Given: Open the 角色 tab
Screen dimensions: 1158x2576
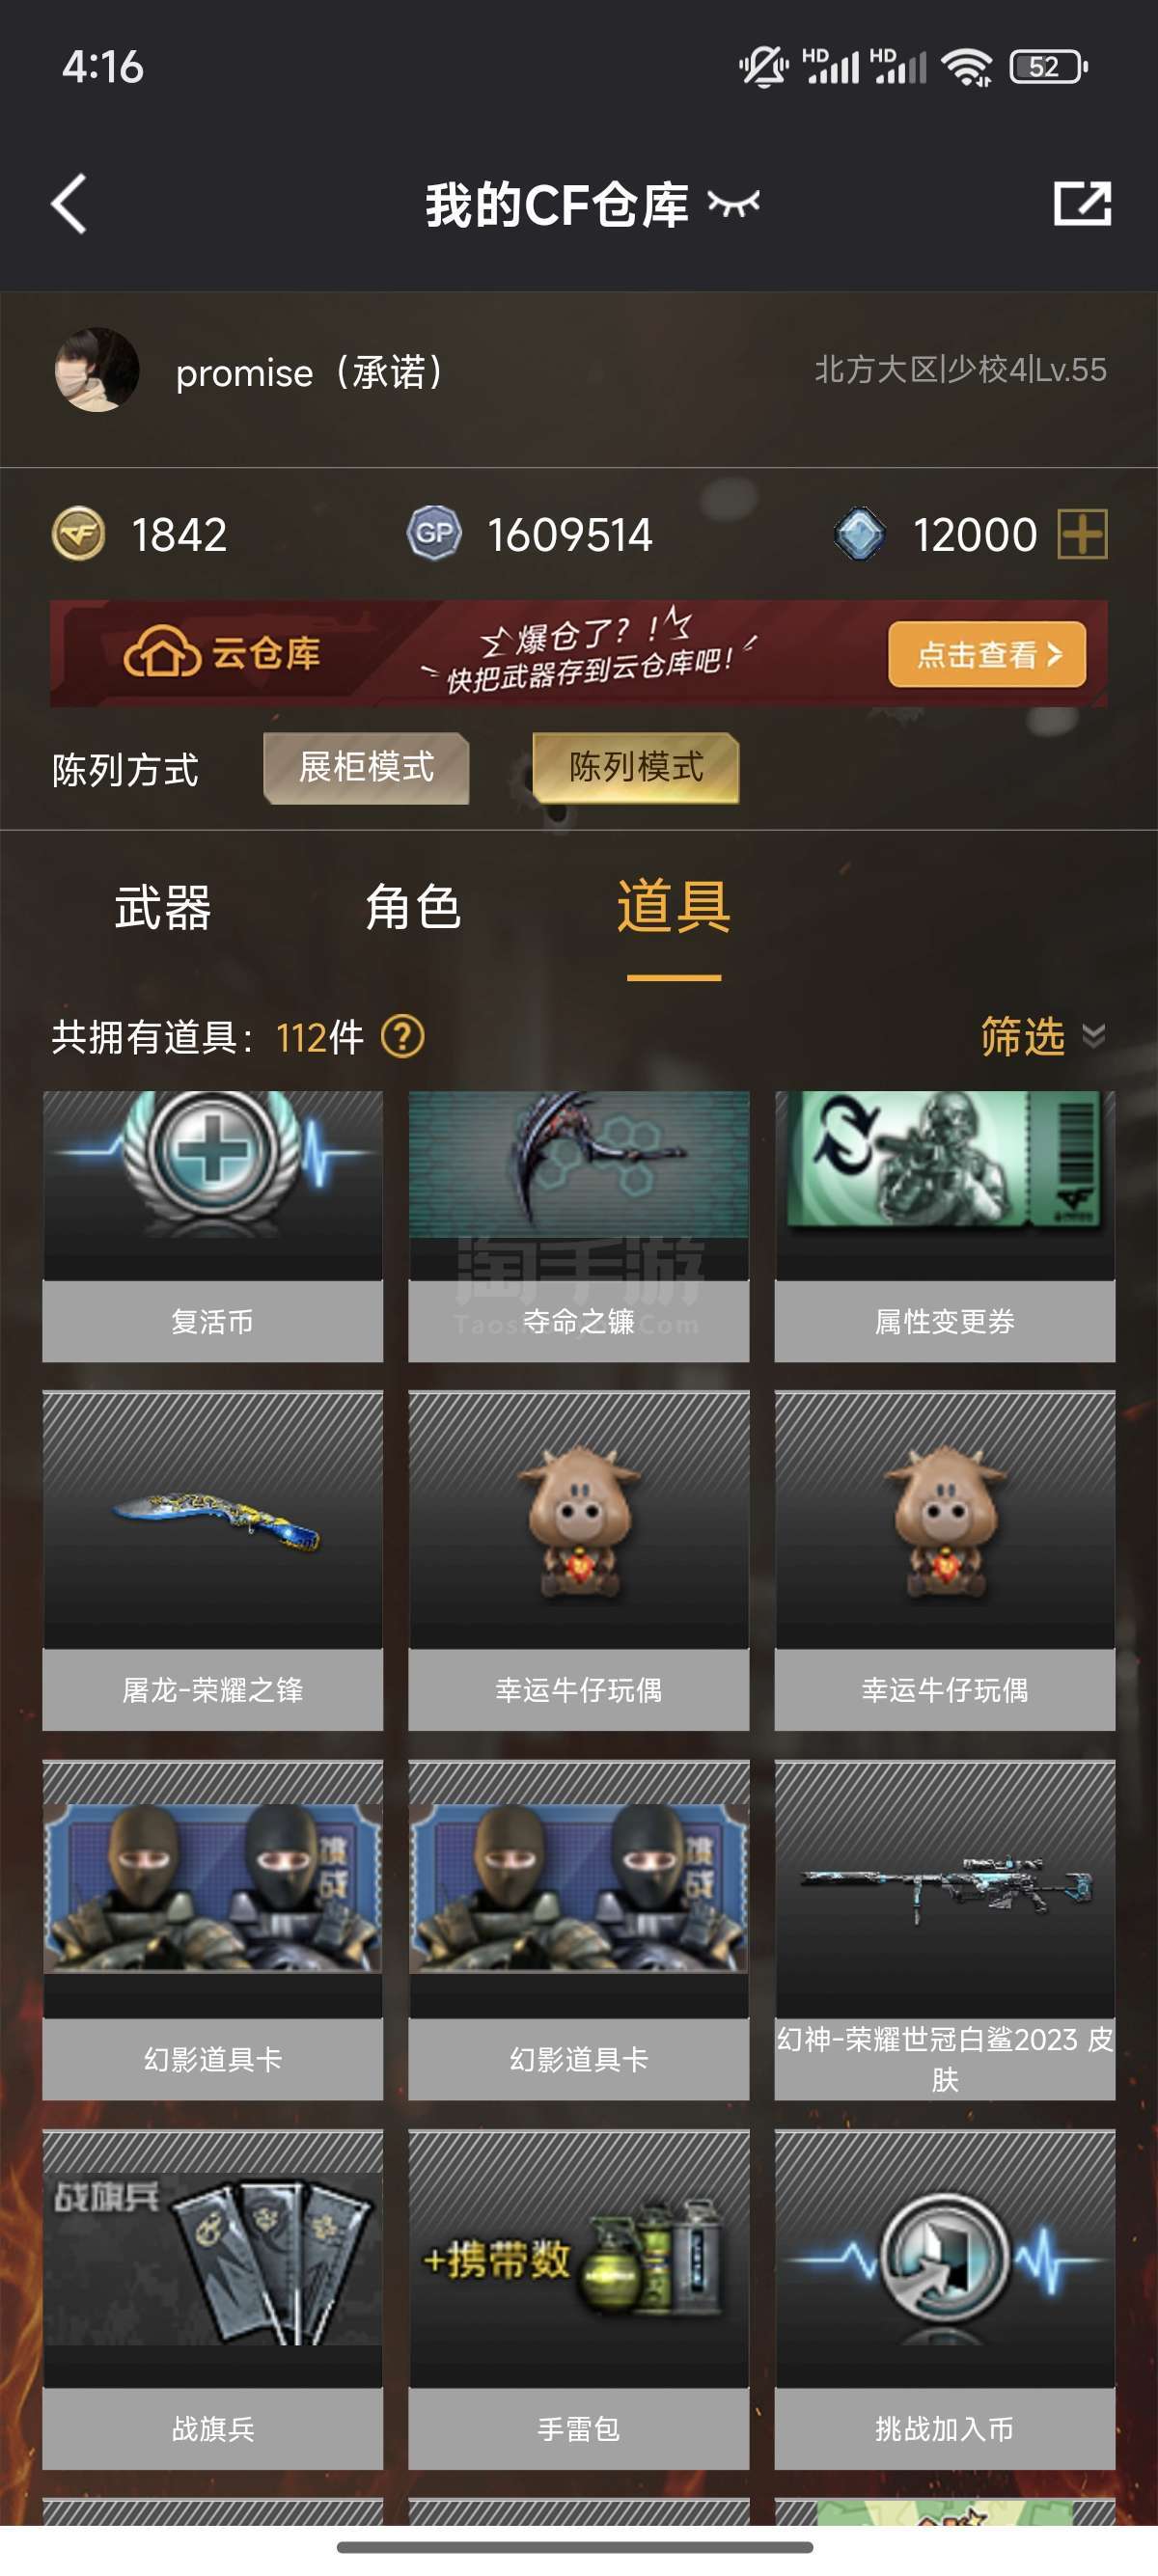Looking at the screenshot, I should (x=413, y=908).
